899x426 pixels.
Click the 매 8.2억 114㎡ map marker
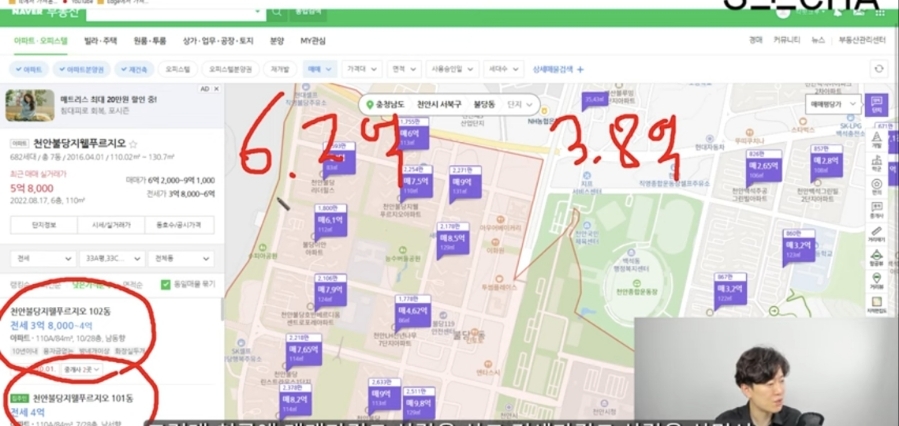click(x=295, y=403)
